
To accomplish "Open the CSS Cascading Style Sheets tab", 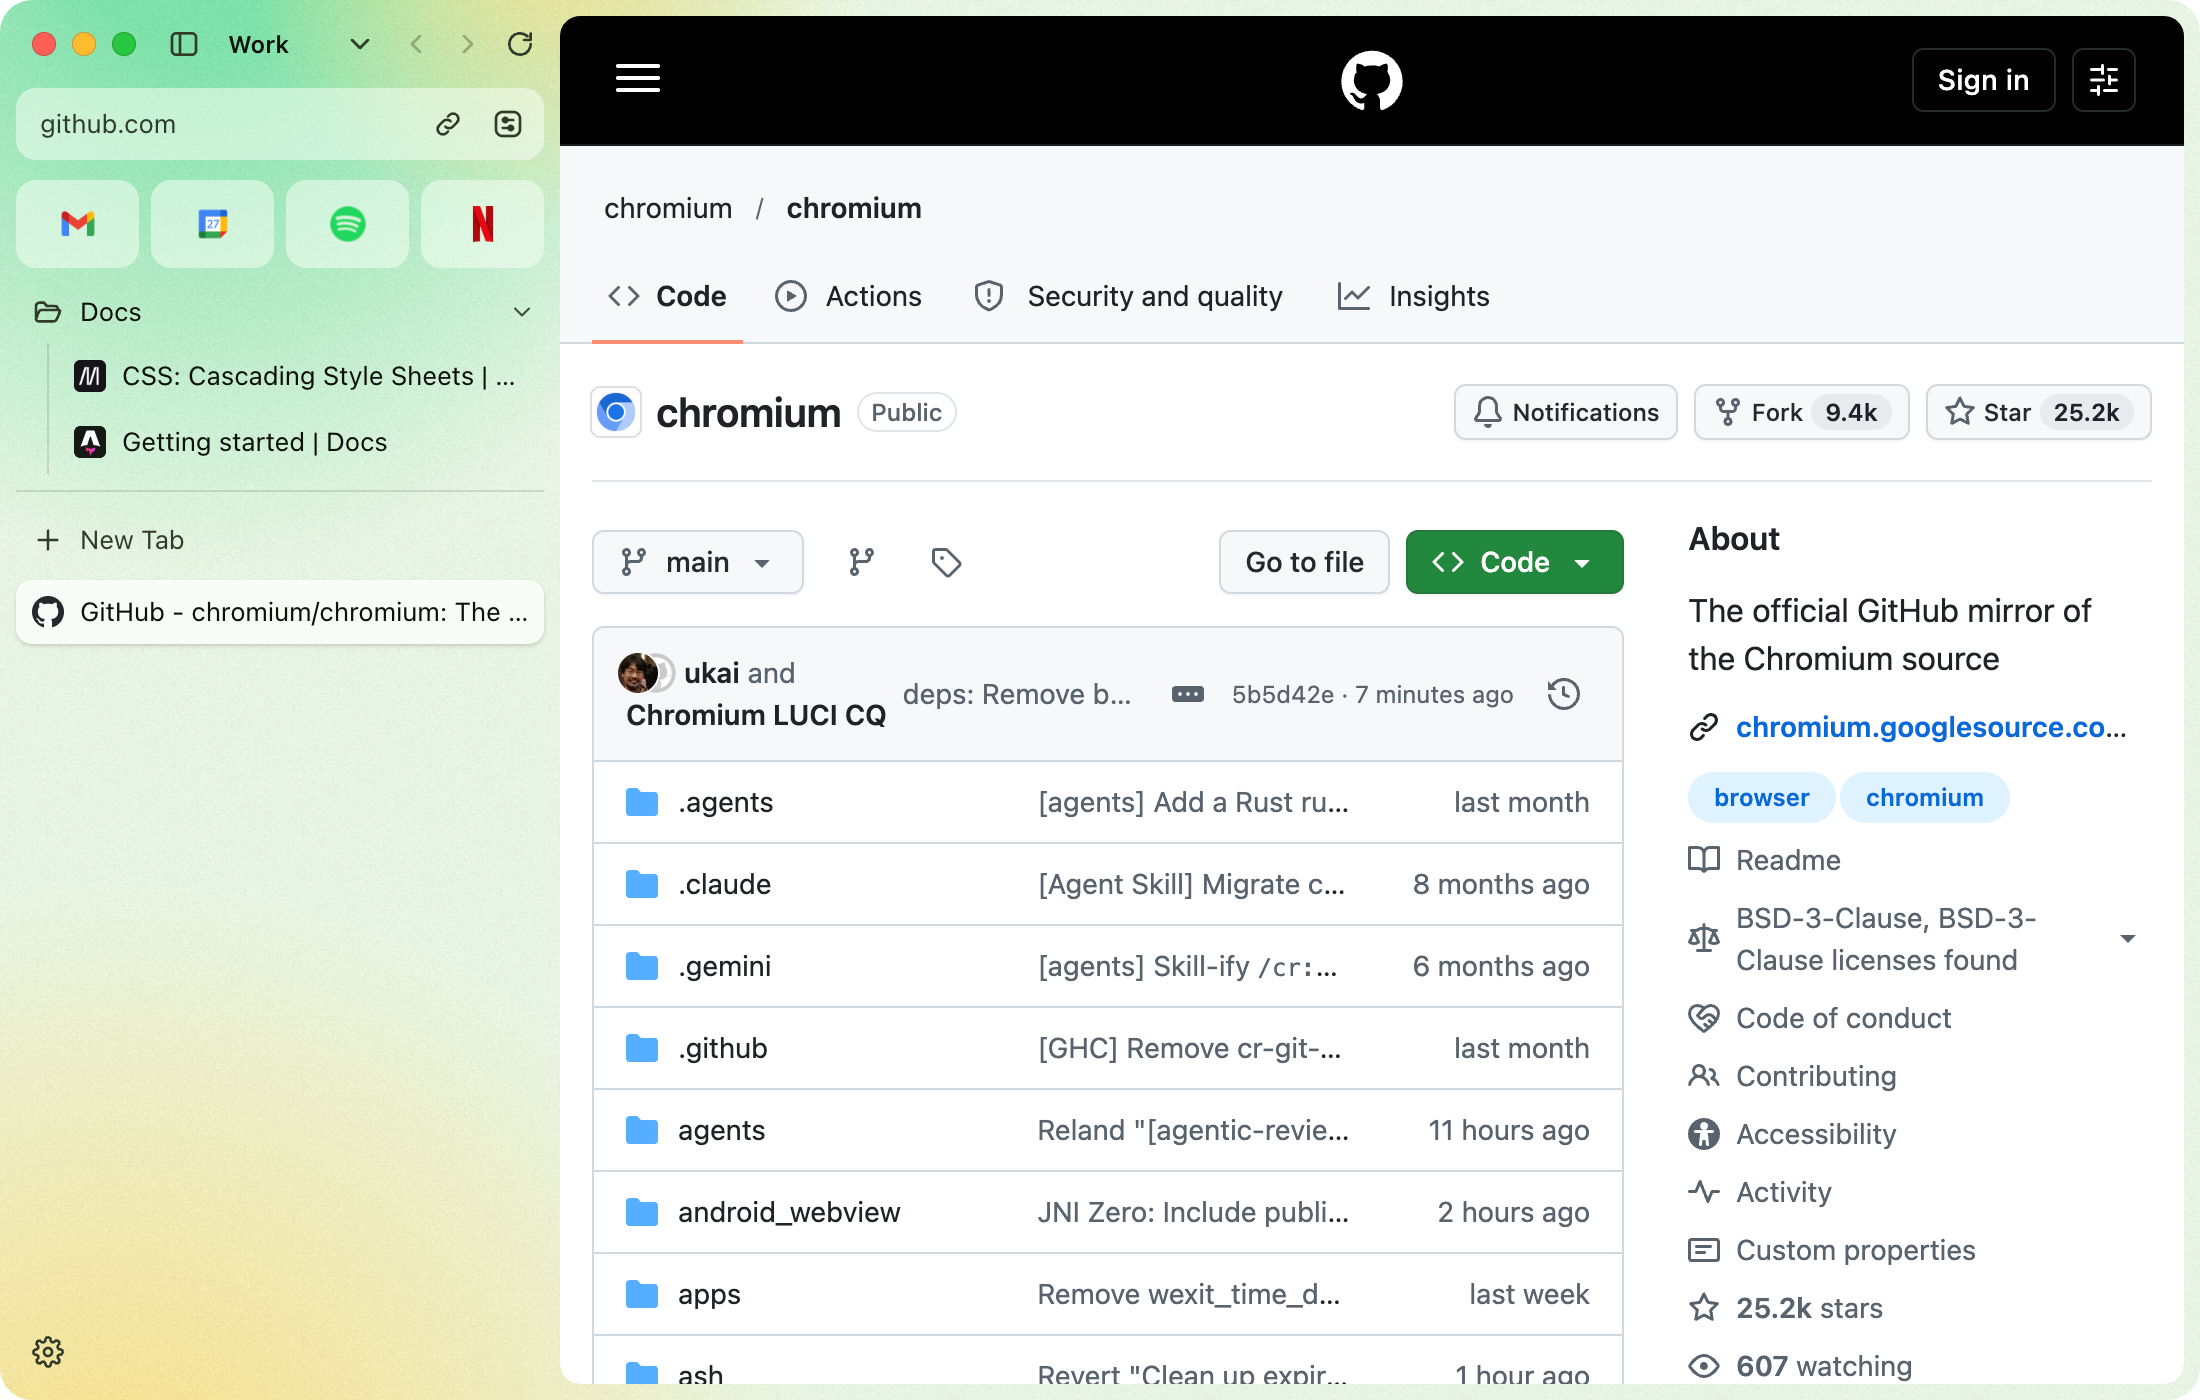I will tap(296, 376).
